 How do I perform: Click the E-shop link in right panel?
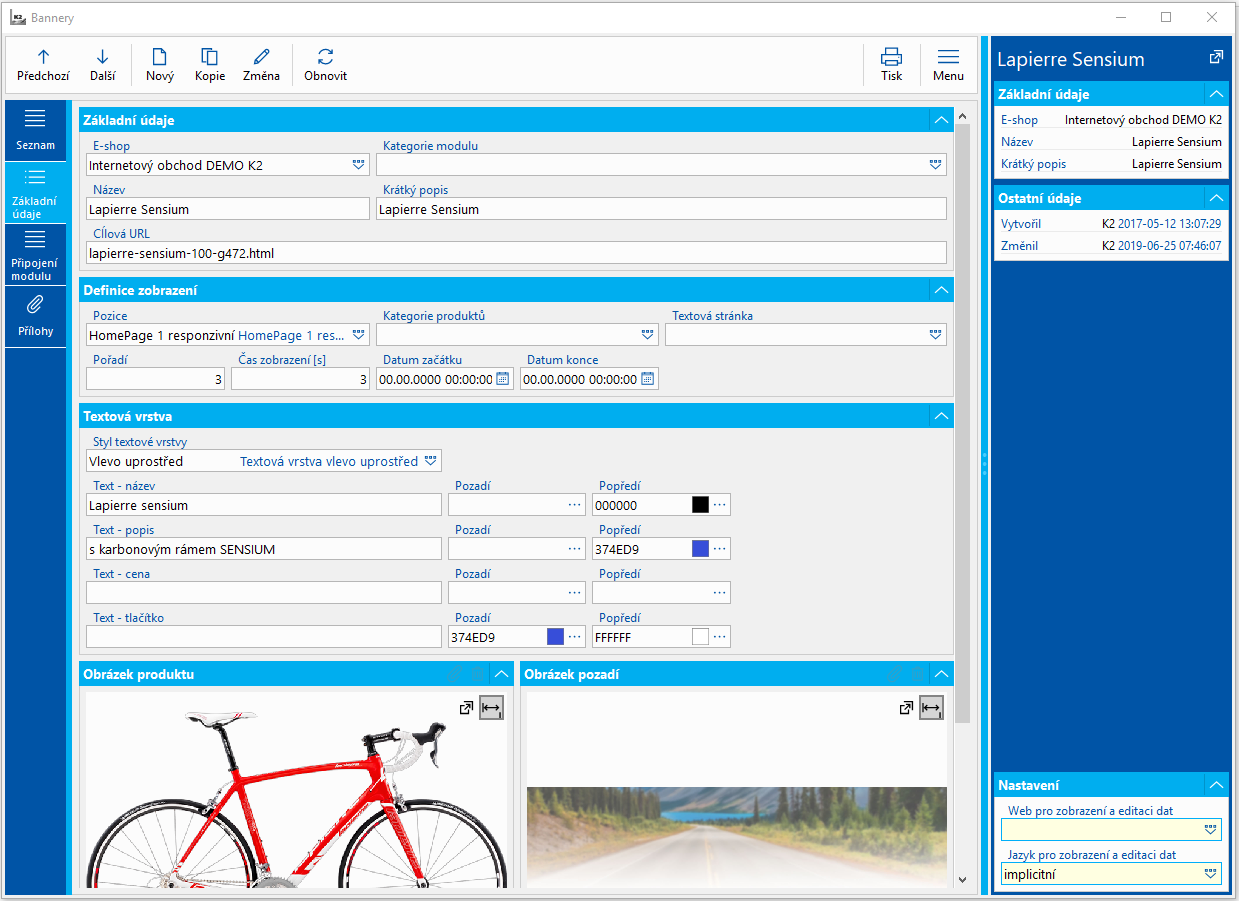[x=1019, y=120]
